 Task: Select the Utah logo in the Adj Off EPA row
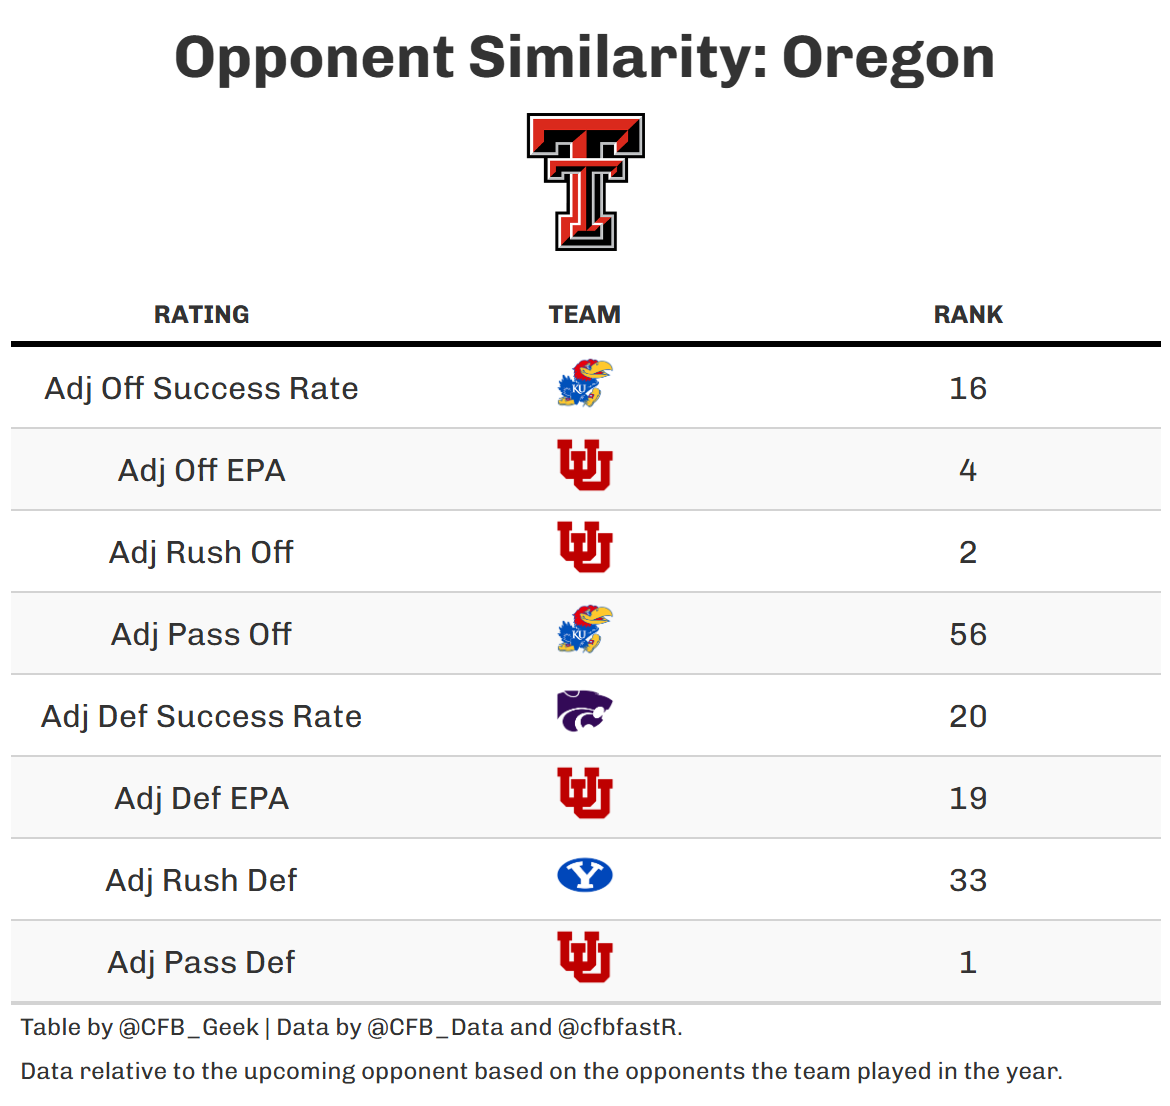[x=585, y=465]
